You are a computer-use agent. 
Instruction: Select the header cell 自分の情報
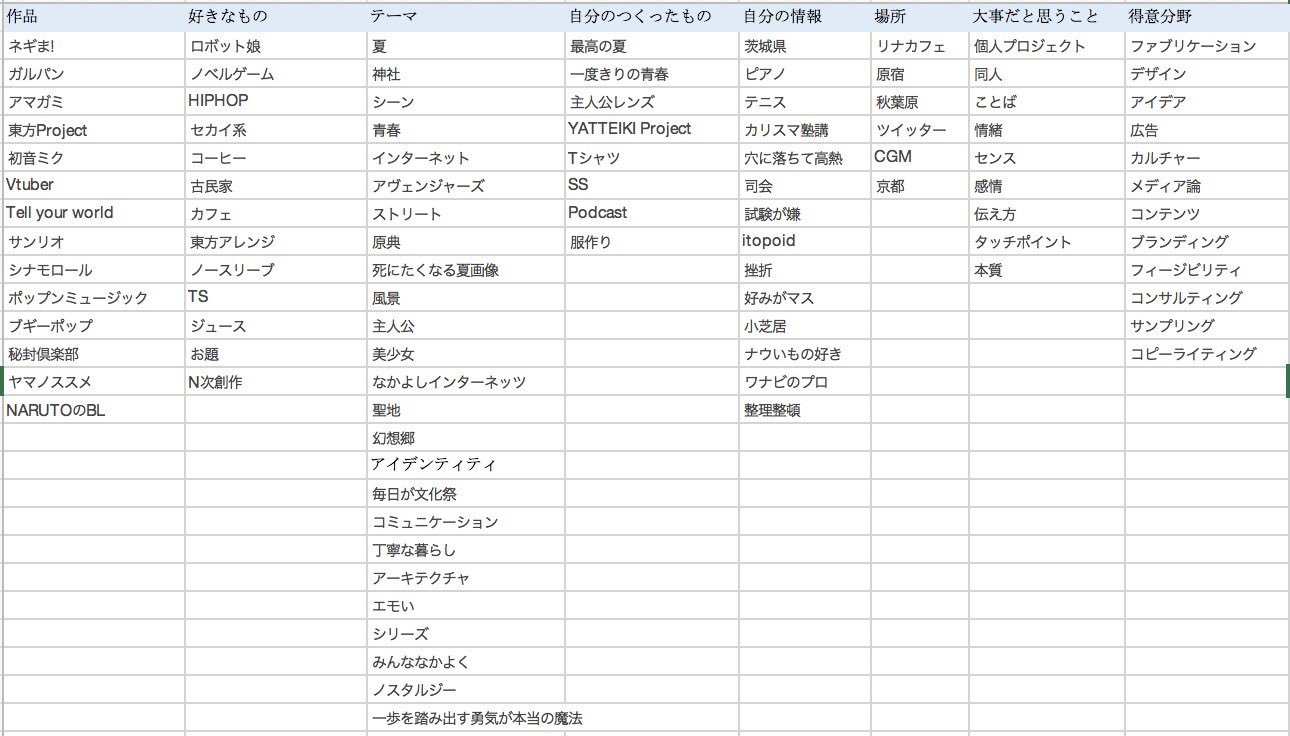point(805,16)
